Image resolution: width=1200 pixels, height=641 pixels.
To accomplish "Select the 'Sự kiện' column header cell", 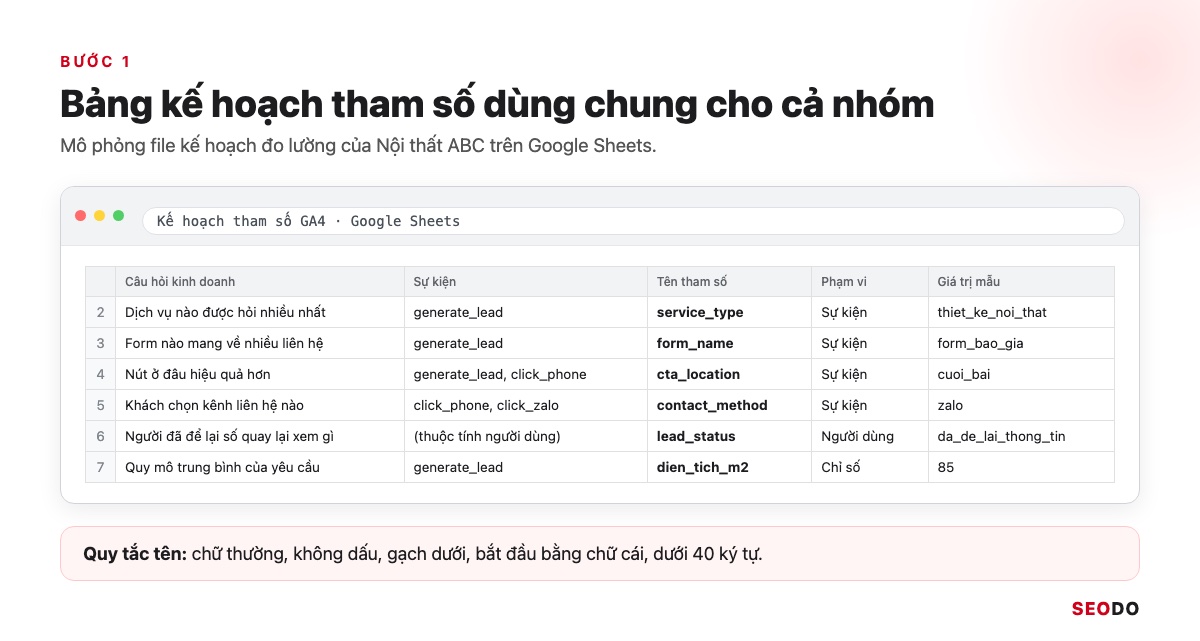I will click(x=526, y=282).
